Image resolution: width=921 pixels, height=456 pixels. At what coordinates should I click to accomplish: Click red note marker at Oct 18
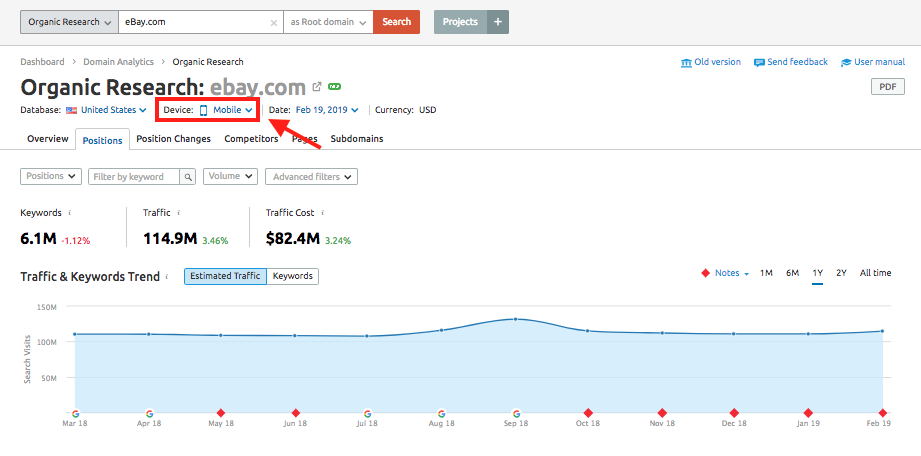click(x=588, y=413)
